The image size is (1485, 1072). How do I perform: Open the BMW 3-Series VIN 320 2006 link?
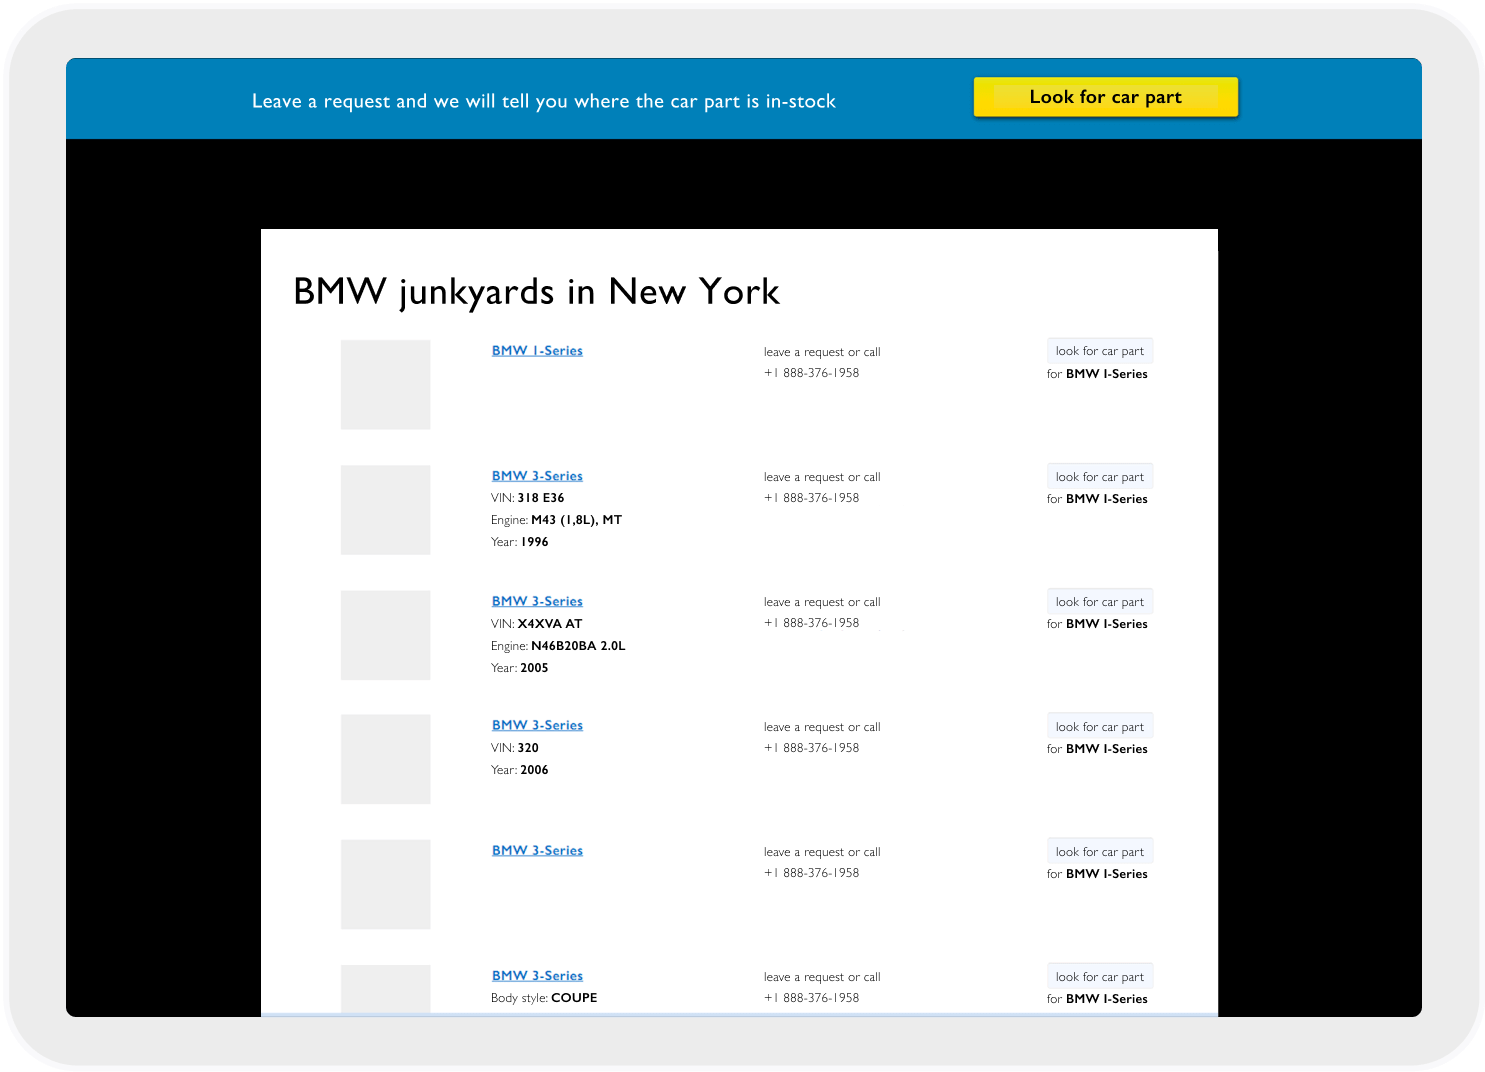tap(537, 725)
